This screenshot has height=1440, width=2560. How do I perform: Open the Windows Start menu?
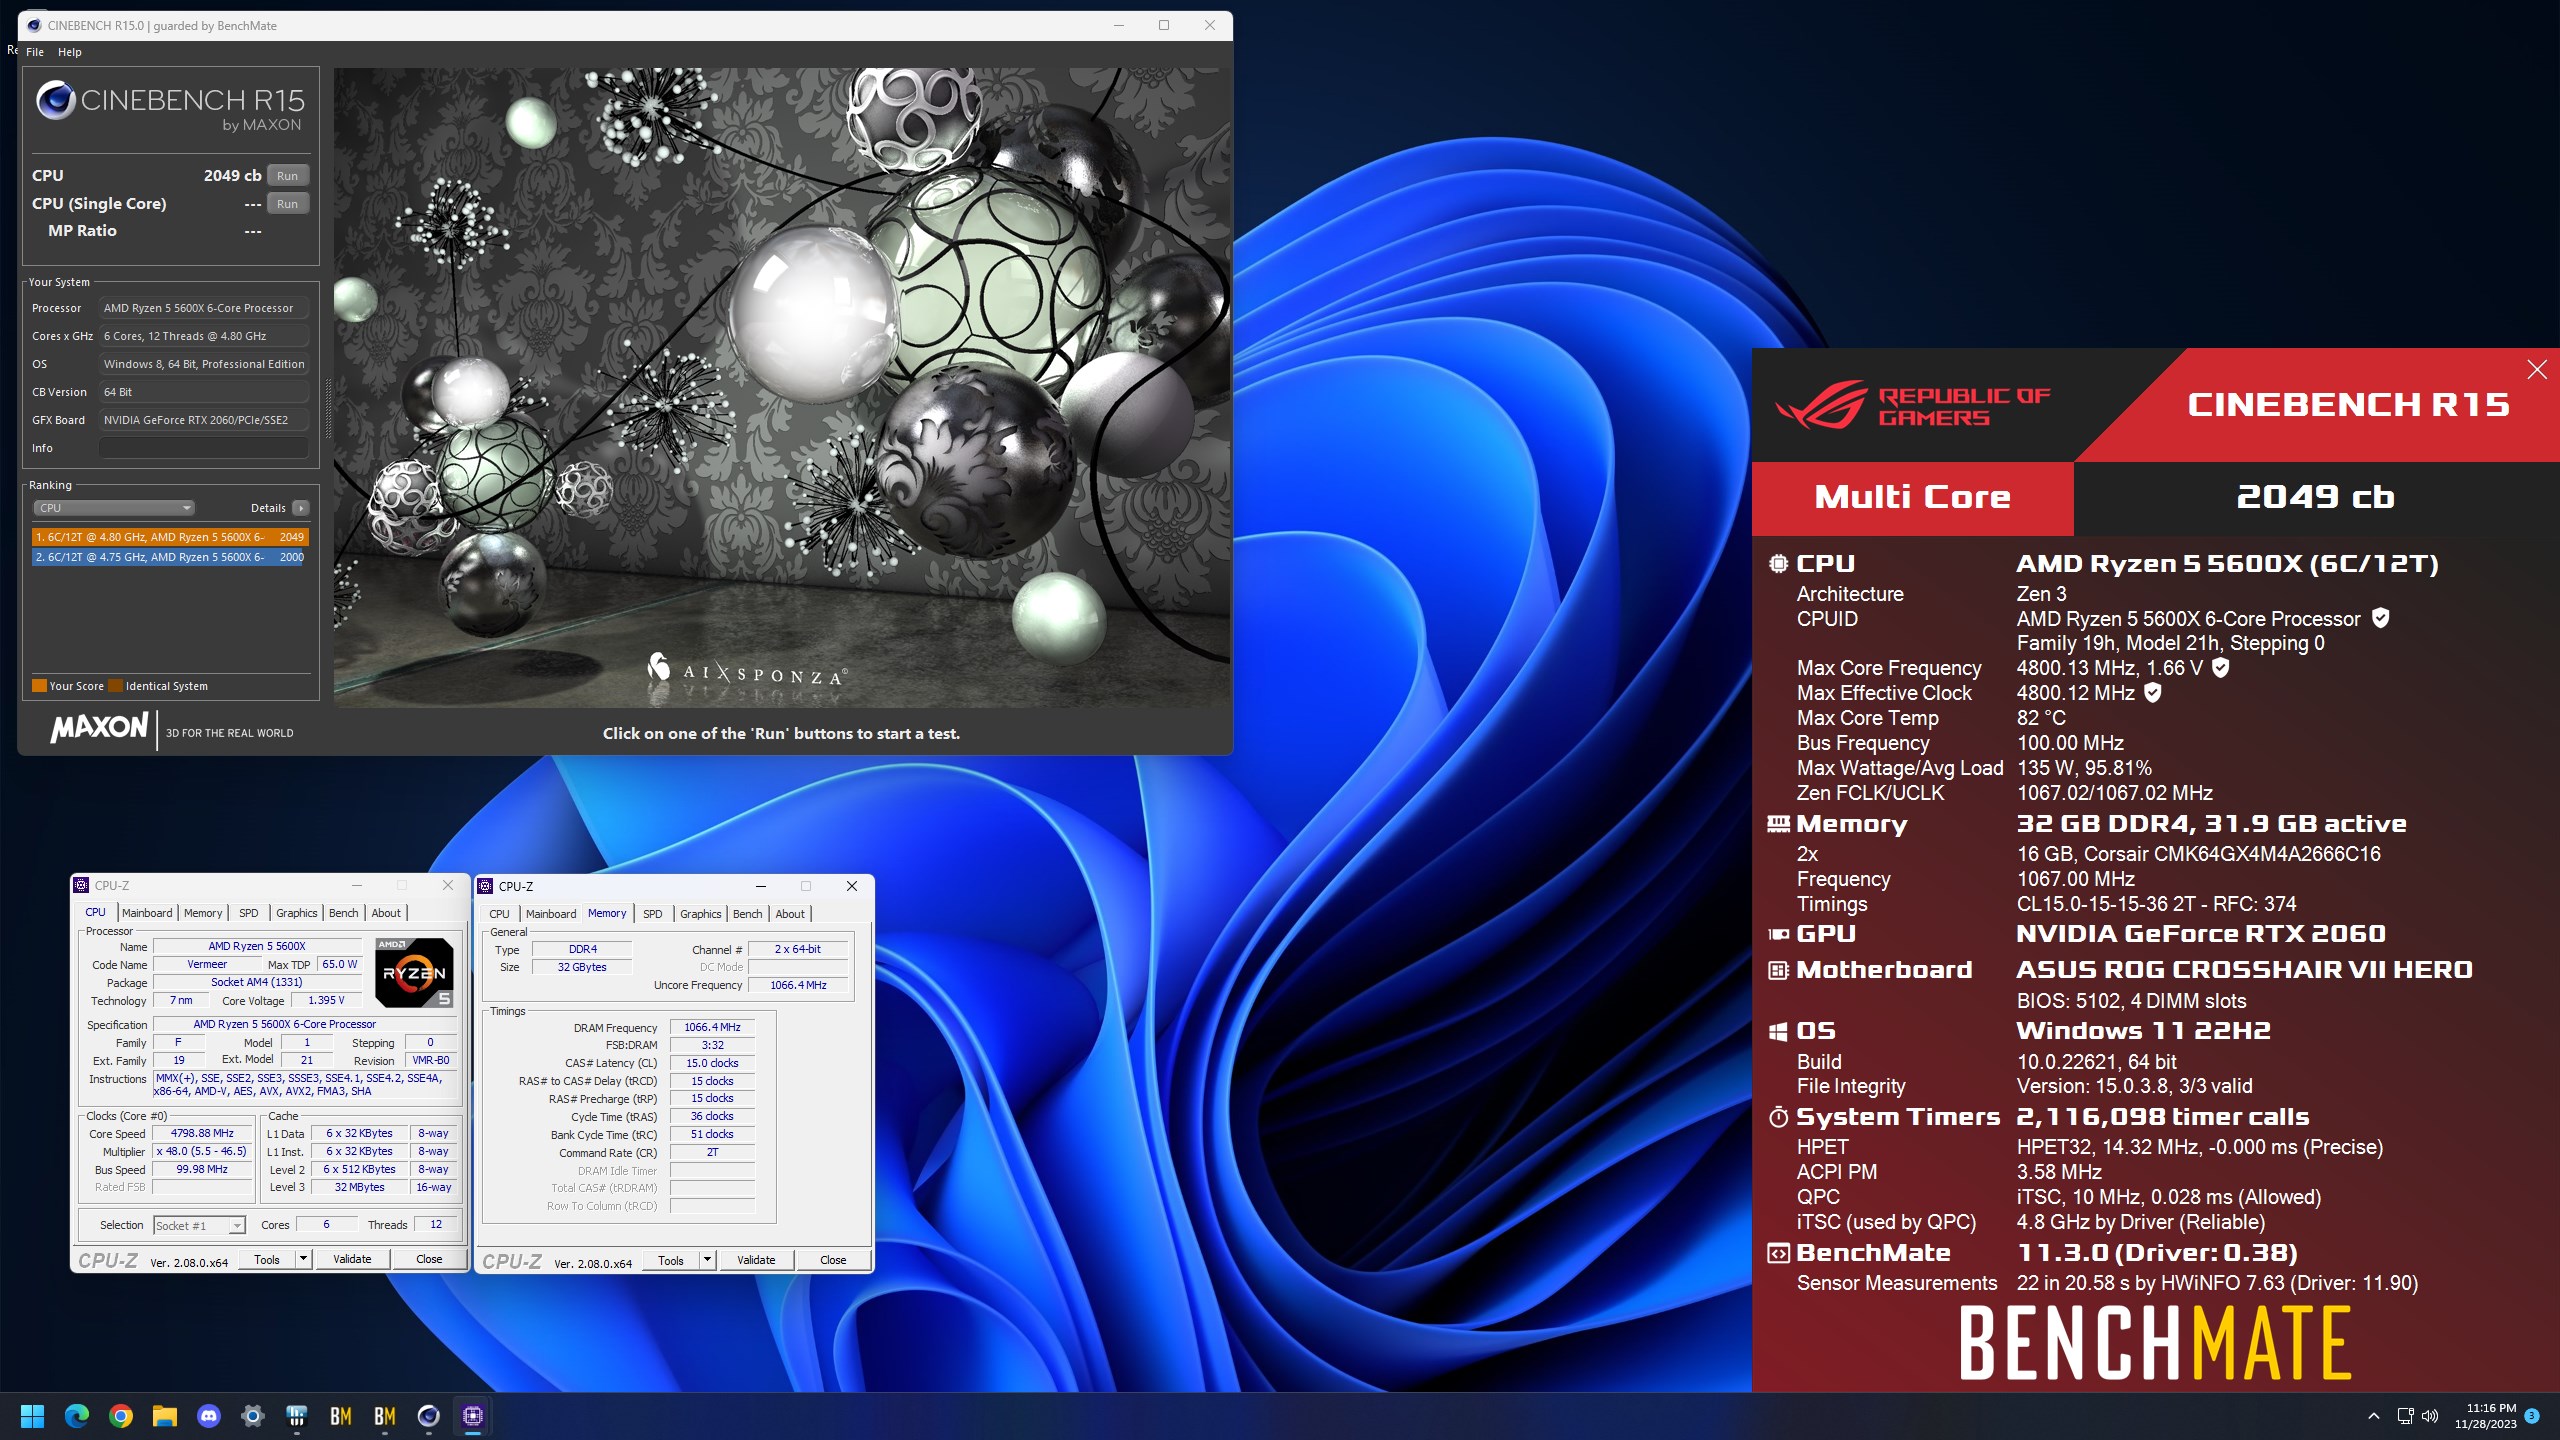(32, 1416)
